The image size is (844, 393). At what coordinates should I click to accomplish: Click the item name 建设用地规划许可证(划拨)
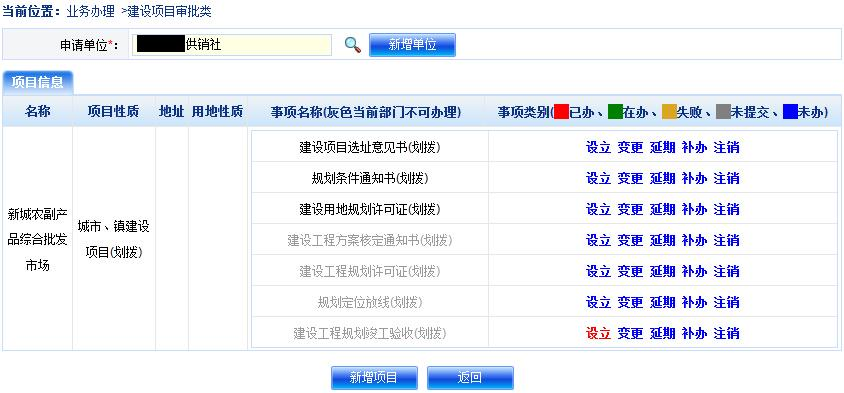coord(370,209)
